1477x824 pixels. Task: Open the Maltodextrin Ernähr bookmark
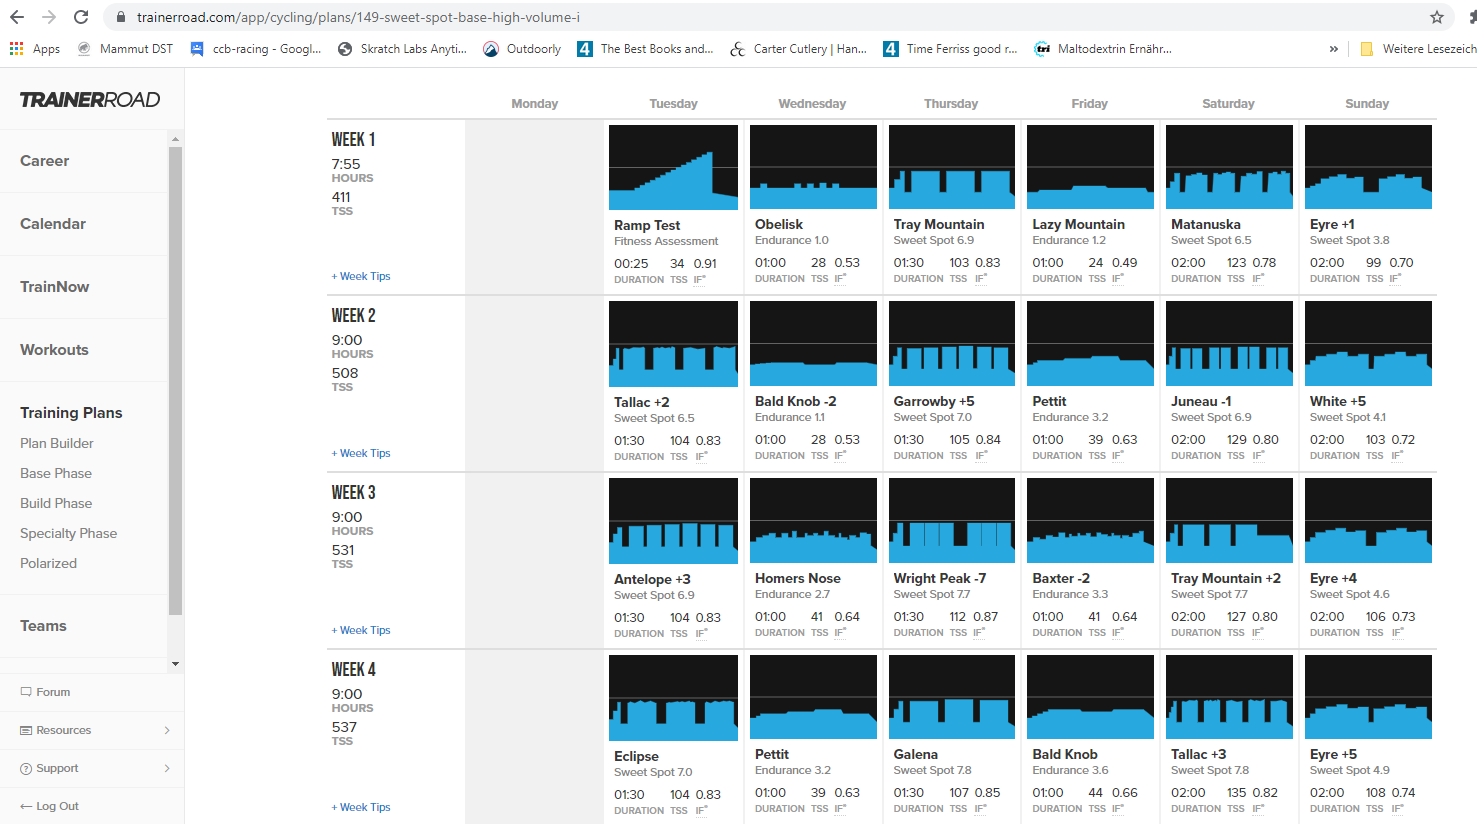pos(1103,49)
